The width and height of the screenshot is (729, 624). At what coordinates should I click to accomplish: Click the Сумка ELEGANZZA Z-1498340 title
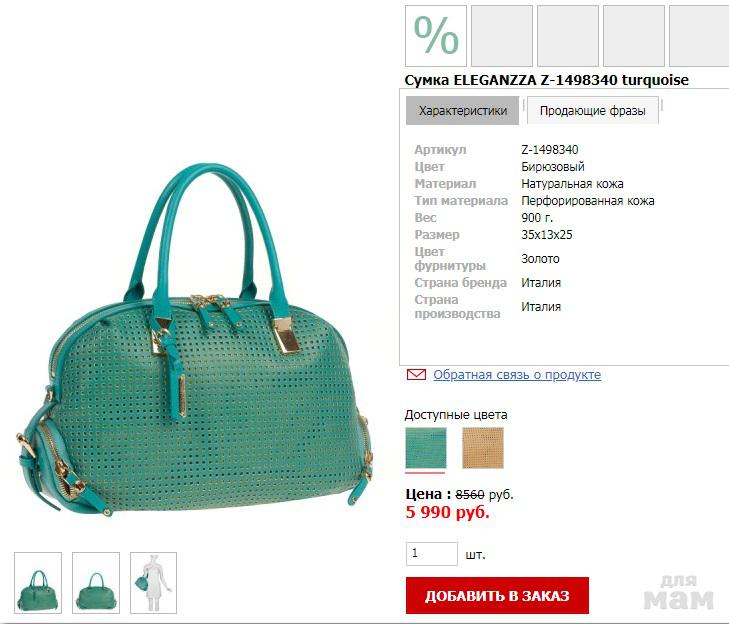546,80
